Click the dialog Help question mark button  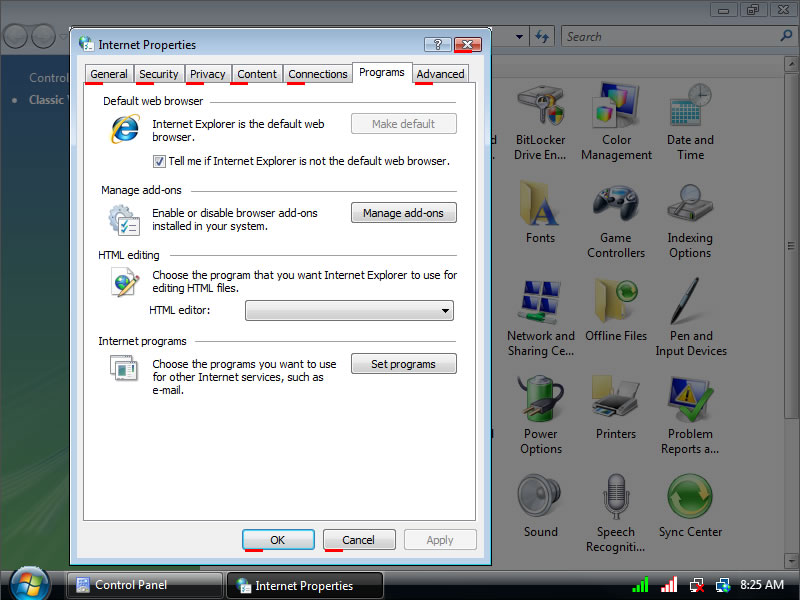438,44
